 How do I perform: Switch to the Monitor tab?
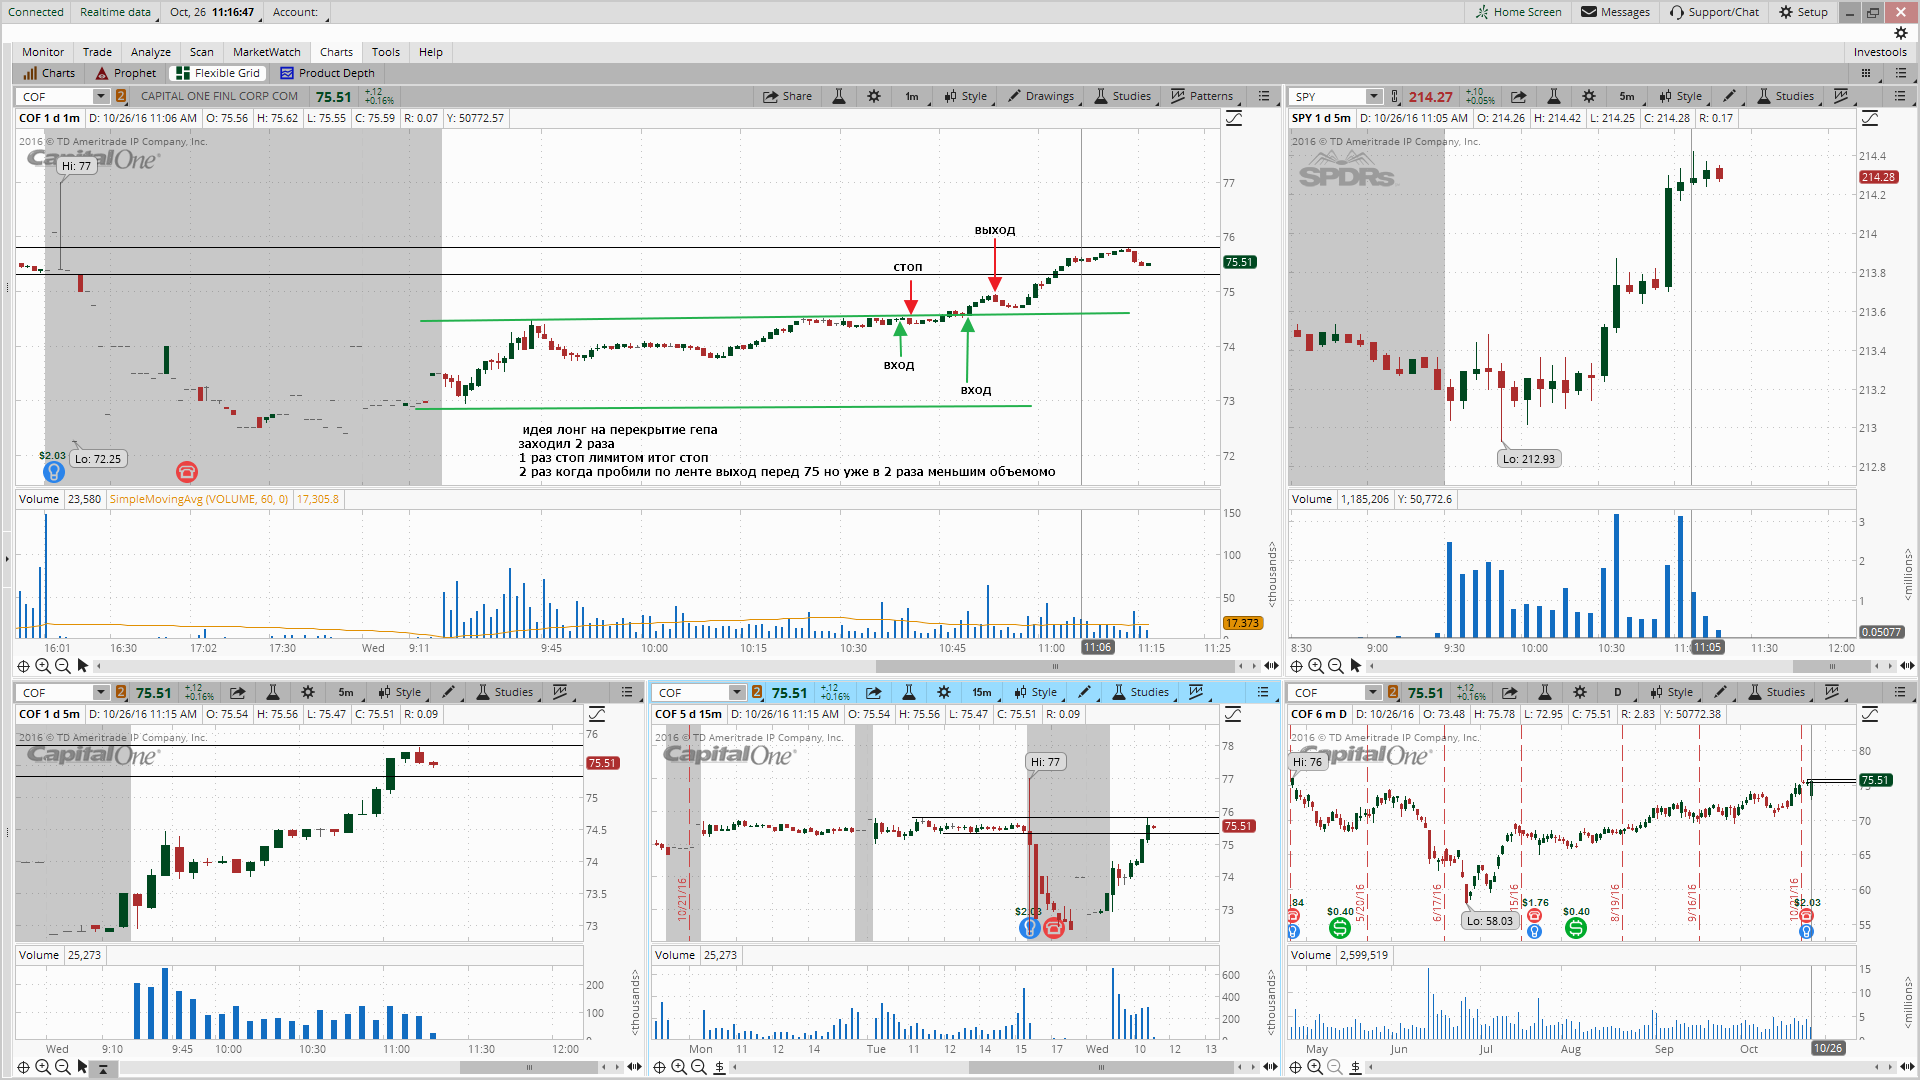tap(43, 52)
